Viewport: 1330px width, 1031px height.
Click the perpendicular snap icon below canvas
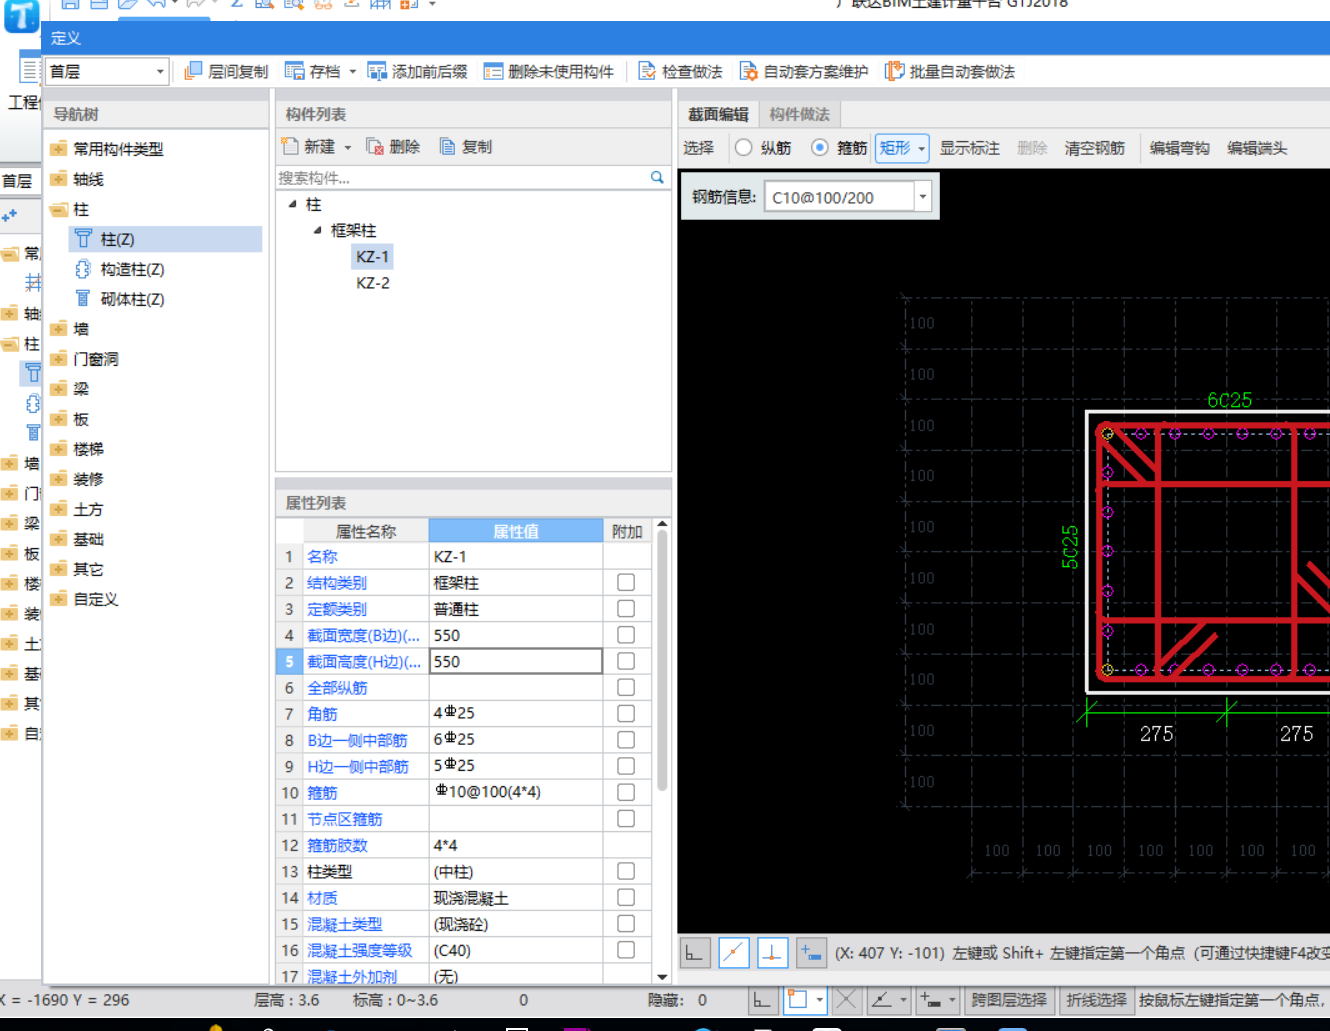pyautogui.click(x=773, y=953)
